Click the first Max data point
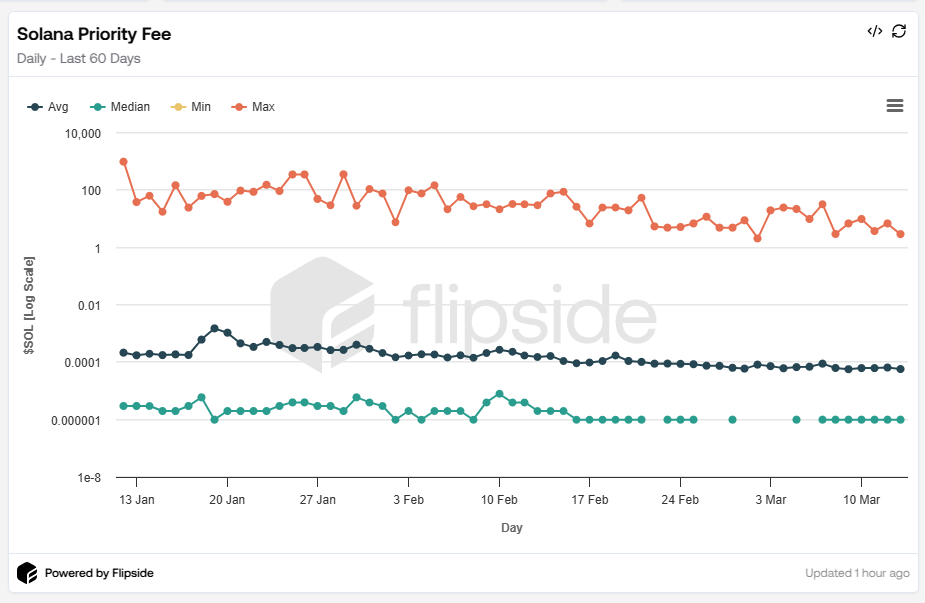The image size is (925, 603). point(123,161)
